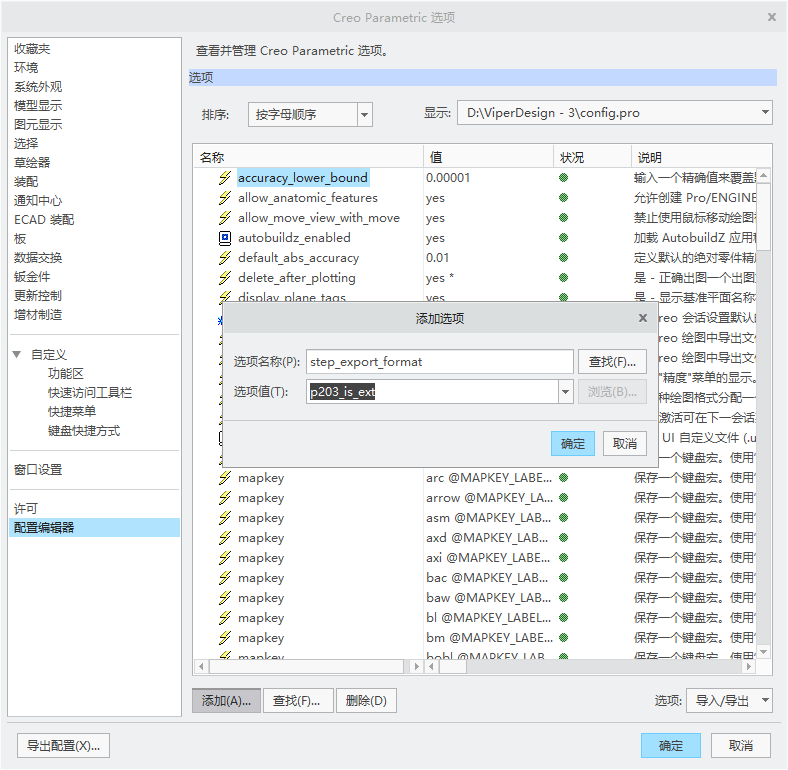788x770 pixels.
Task: Click green status dot for autobuildz_enabled
Action: click(563, 238)
